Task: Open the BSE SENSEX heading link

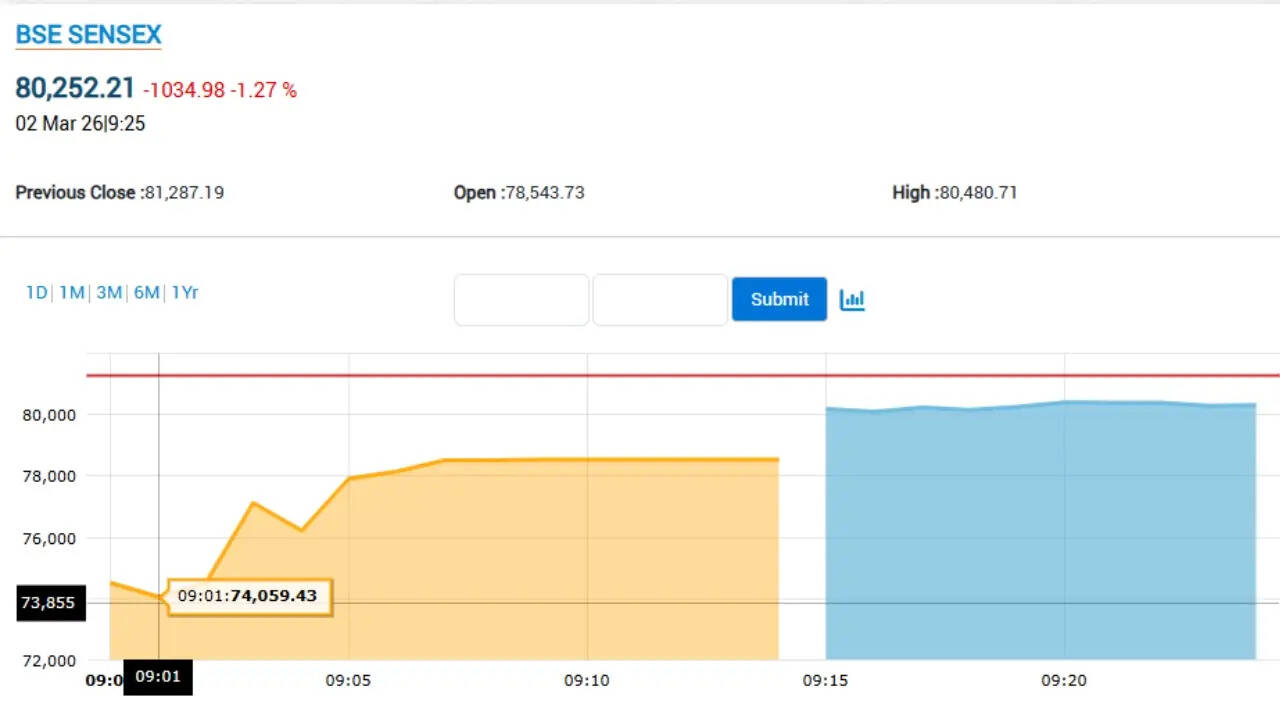Action: click(x=88, y=35)
